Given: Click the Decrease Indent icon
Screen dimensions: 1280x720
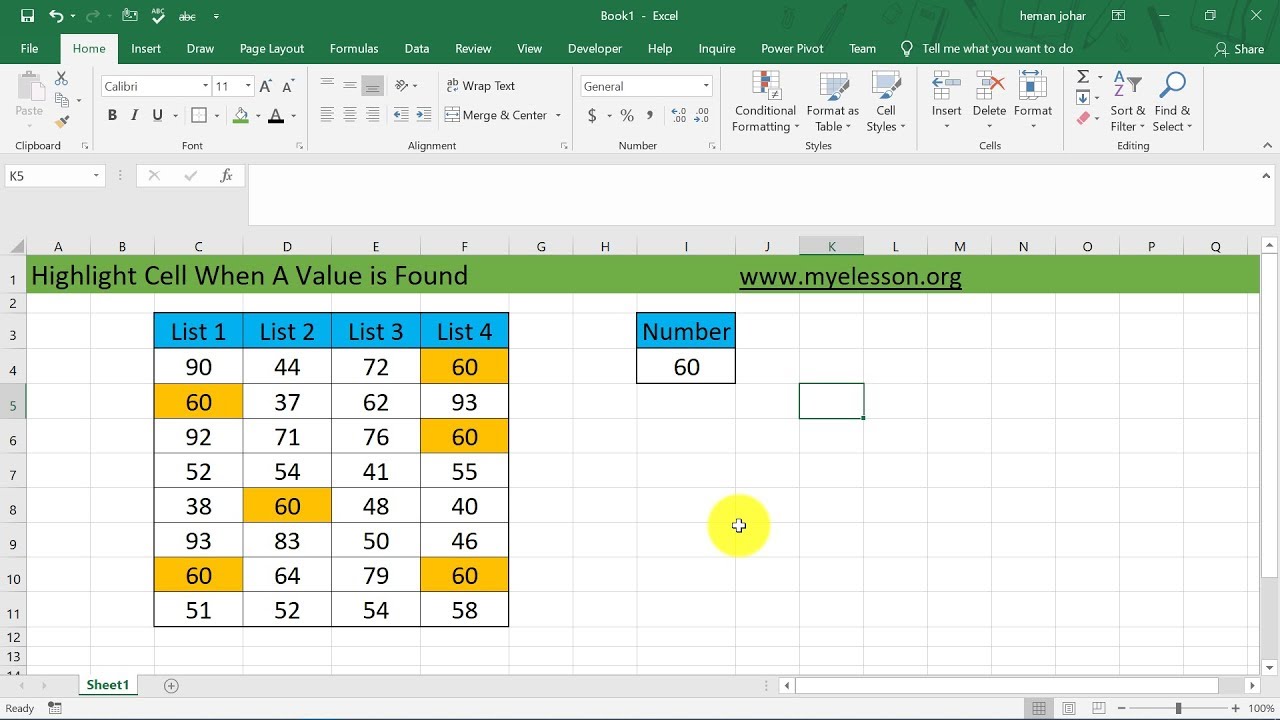Looking at the screenshot, I should point(402,115).
